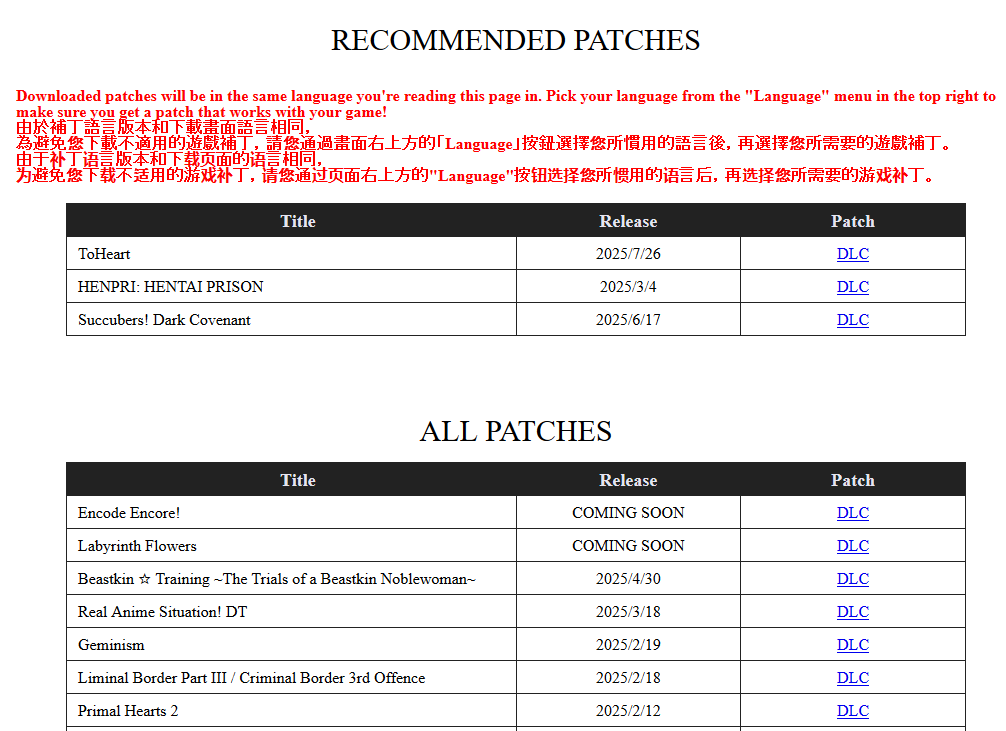
Task: Select 'HENPRI: HENTAI PRISON' title text
Action: [x=171, y=287]
